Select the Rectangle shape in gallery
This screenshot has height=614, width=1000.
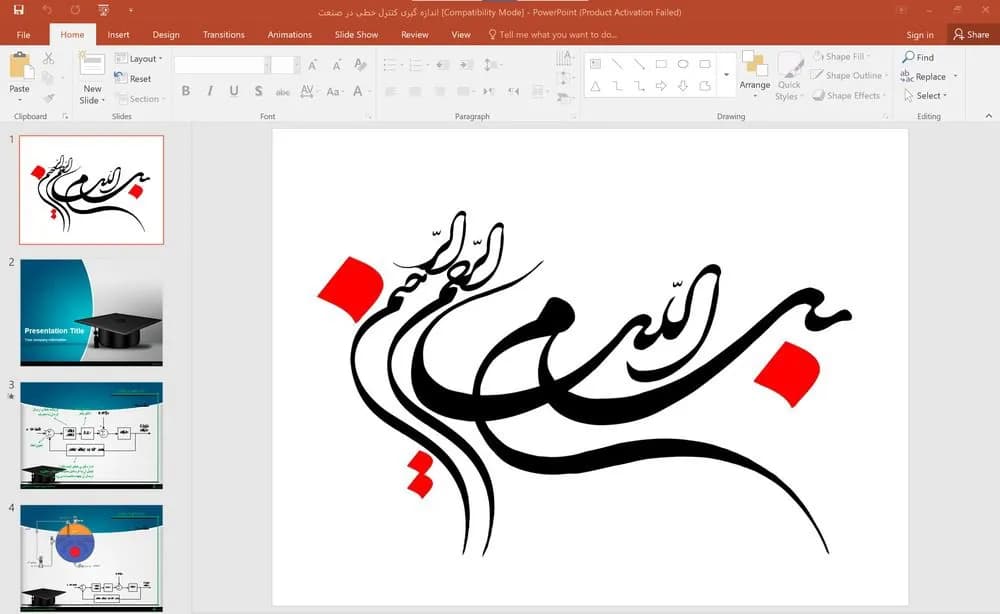661,64
